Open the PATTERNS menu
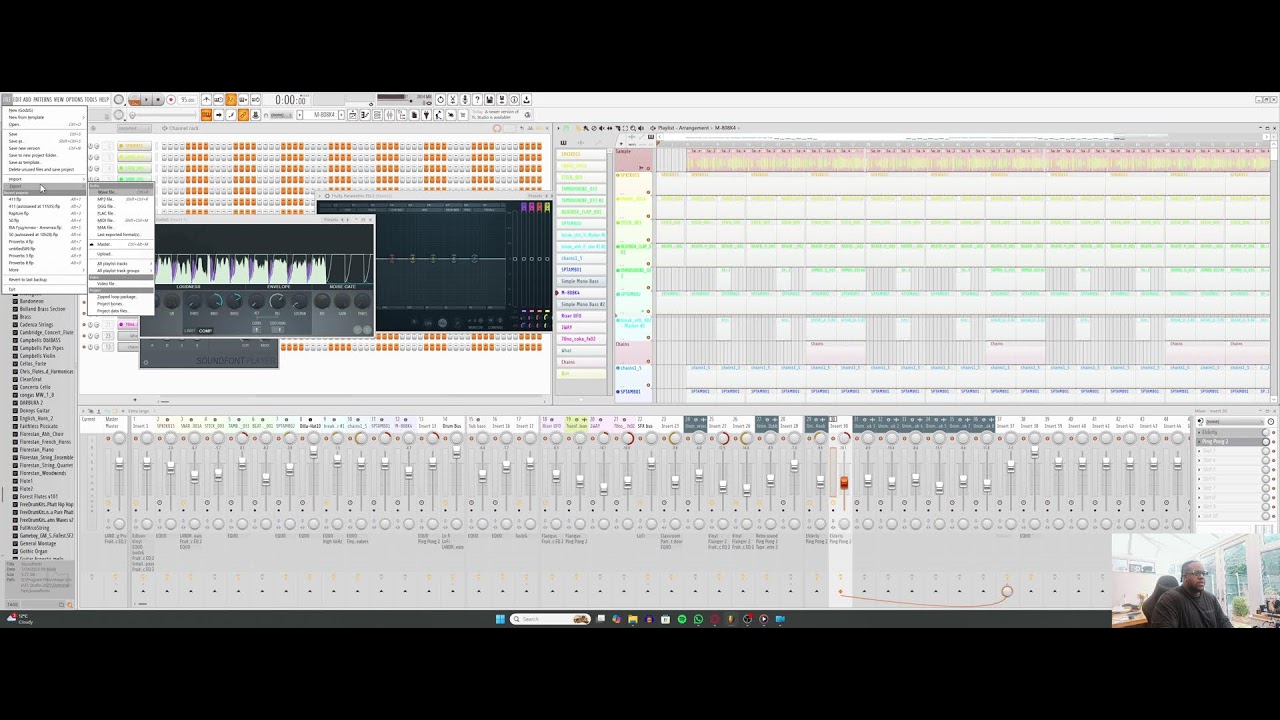 pyautogui.click(x=42, y=99)
